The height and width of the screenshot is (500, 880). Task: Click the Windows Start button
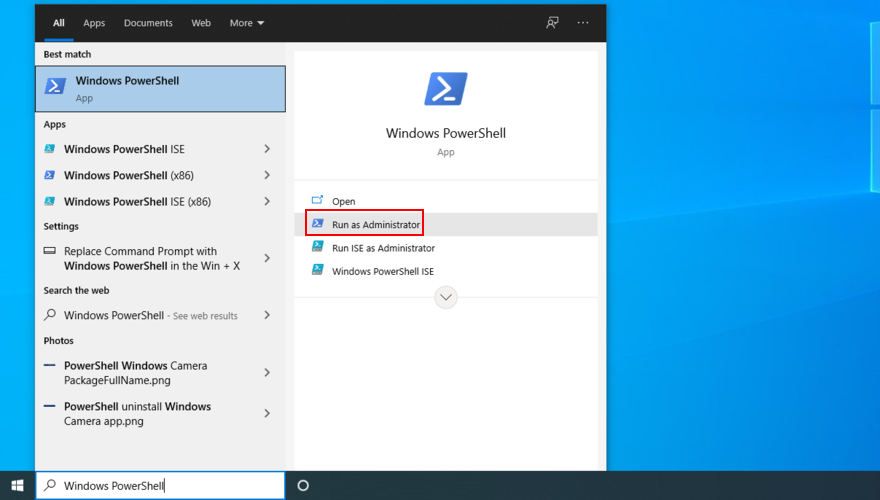pyautogui.click(x=17, y=485)
